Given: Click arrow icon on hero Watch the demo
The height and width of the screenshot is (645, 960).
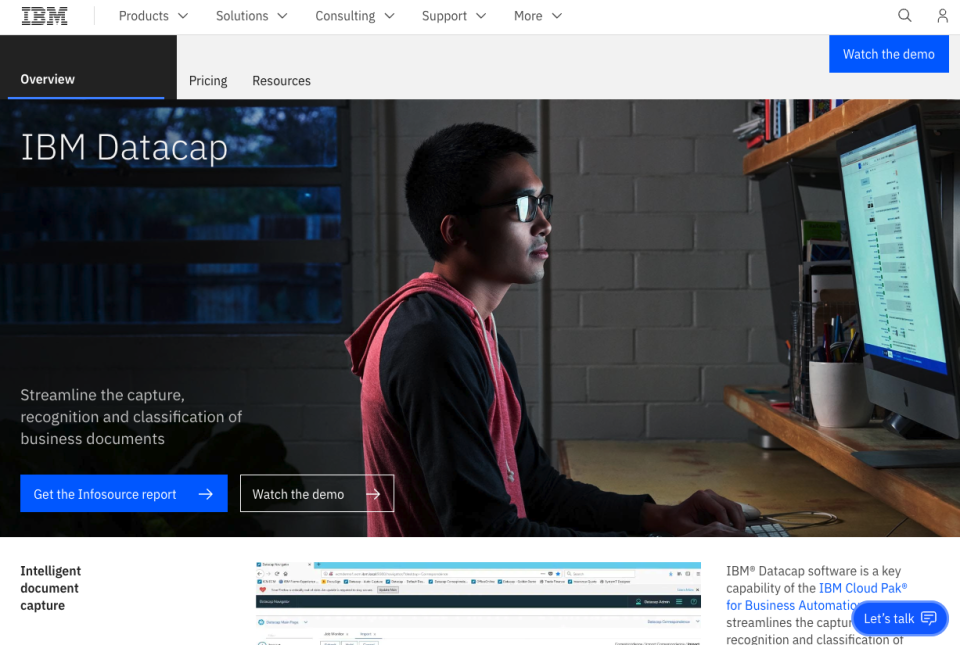Looking at the screenshot, I should (373, 494).
